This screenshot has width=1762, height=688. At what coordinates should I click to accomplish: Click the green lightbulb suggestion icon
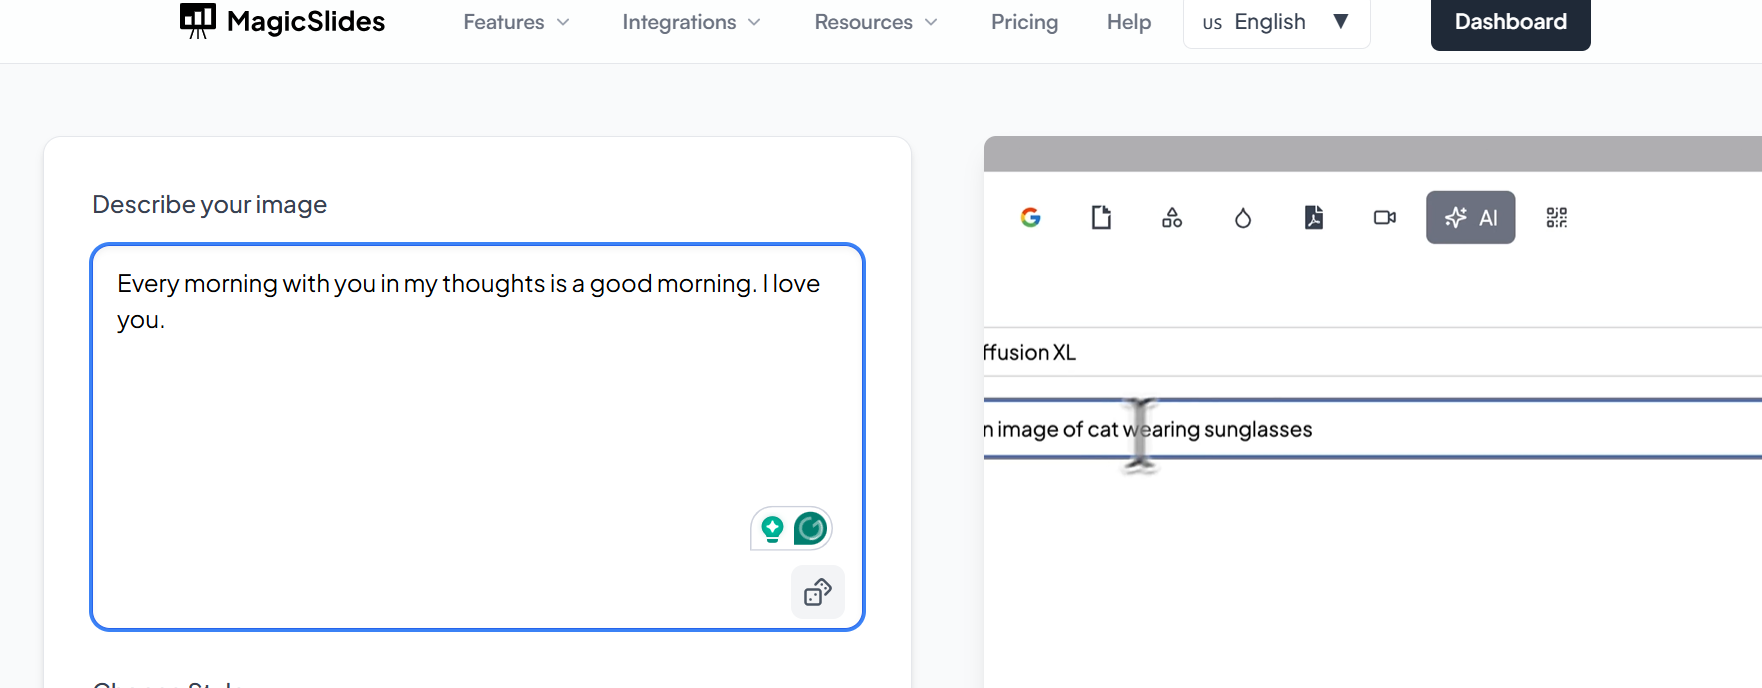pos(772,528)
